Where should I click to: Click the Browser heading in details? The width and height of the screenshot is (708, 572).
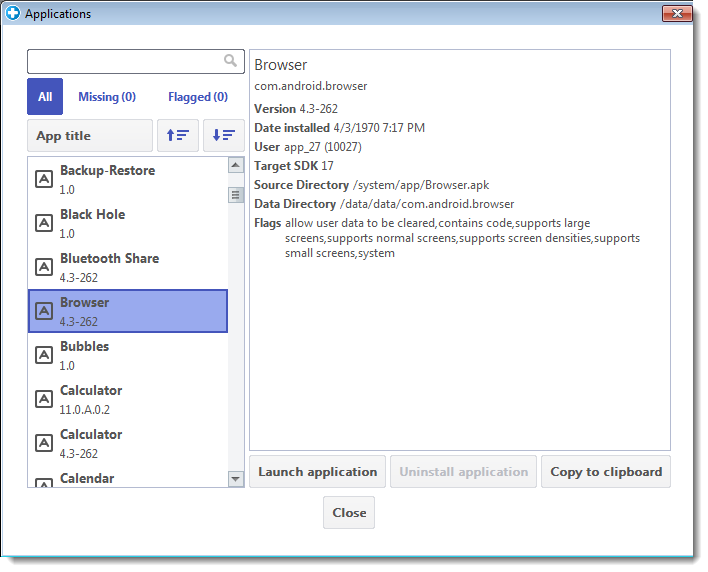point(280,65)
